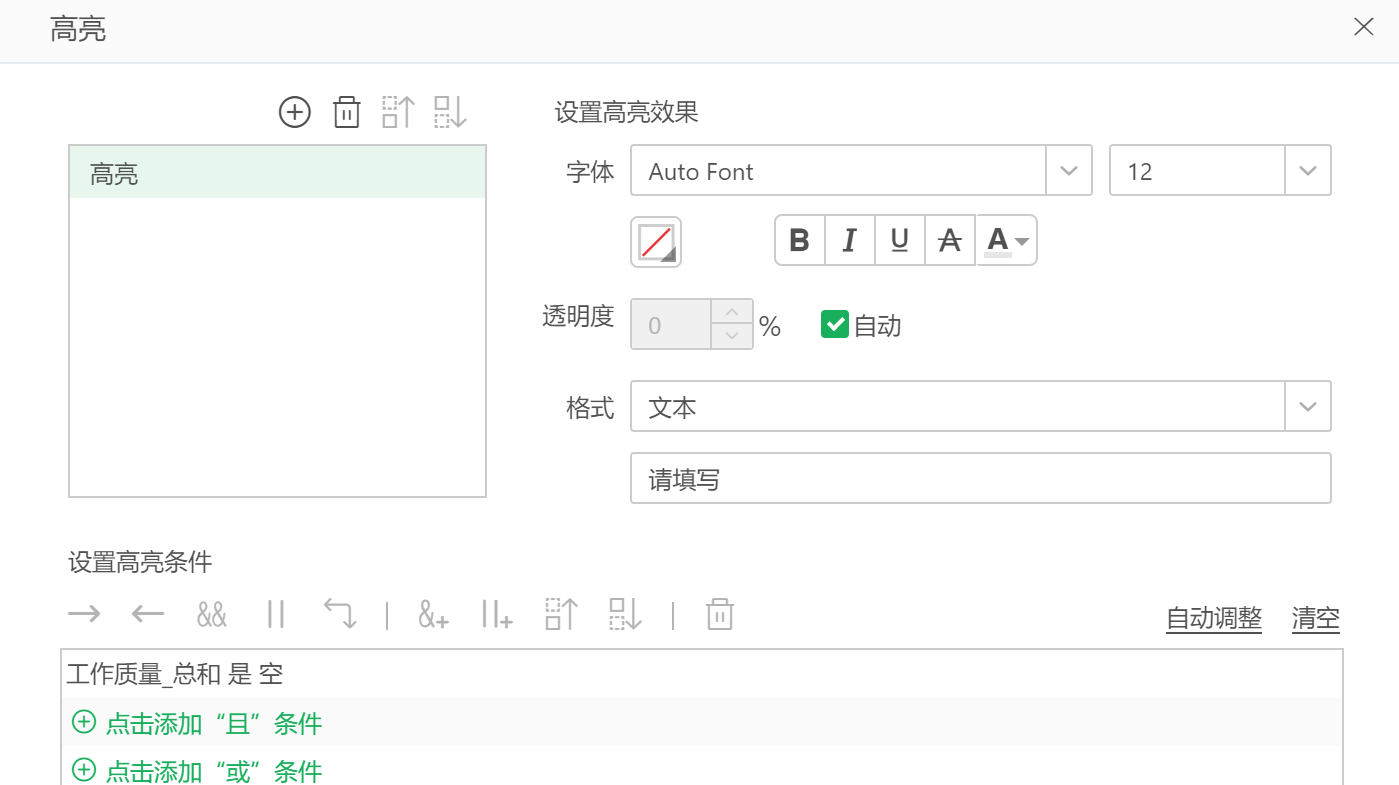Move condition up in condition toolbar

tap(562, 614)
